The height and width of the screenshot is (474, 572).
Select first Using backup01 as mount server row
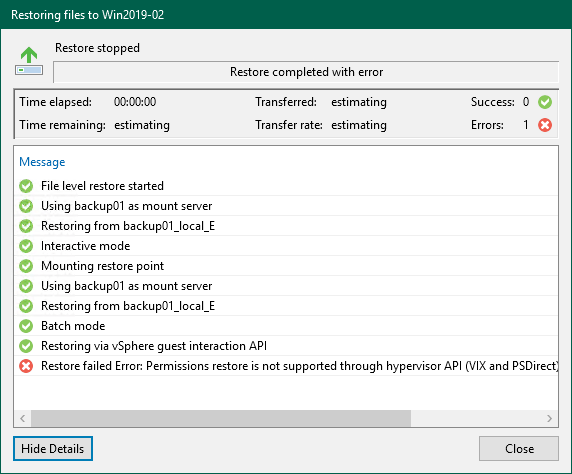[286, 206]
